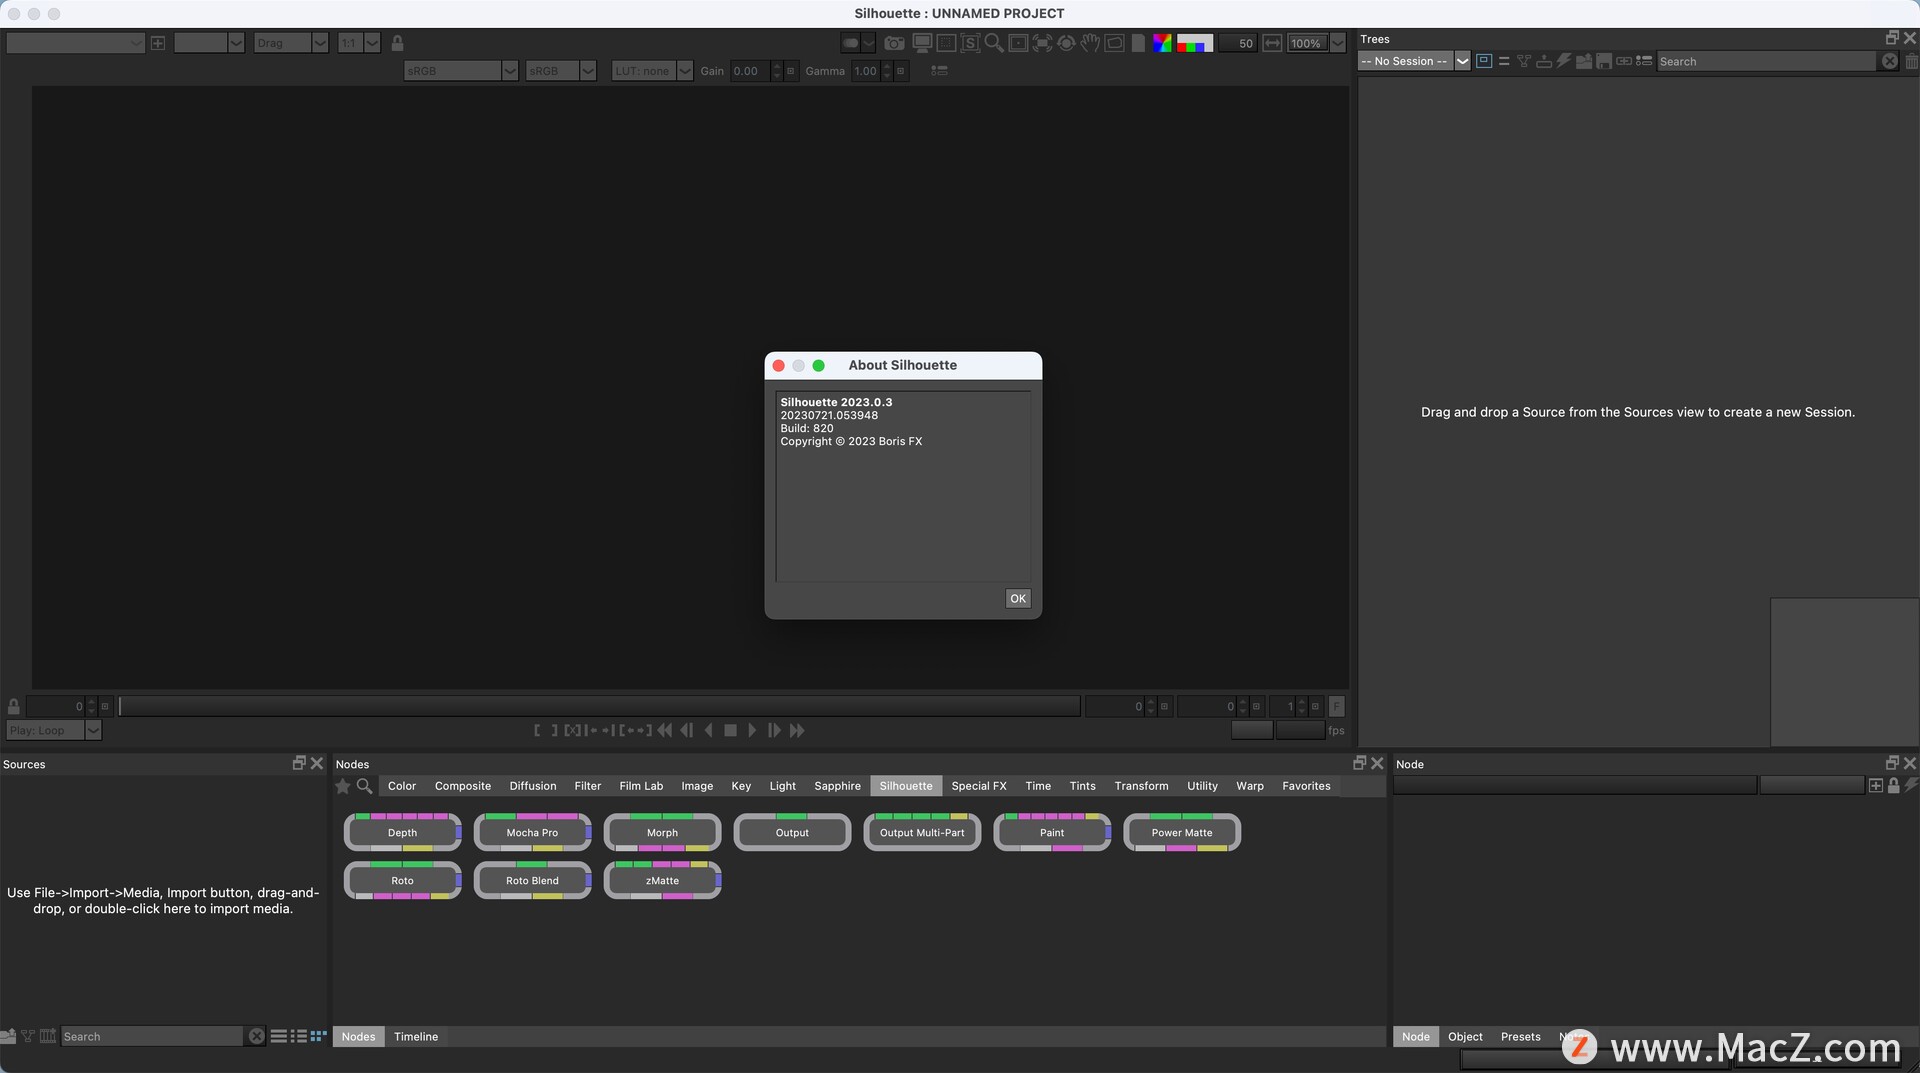This screenshot has width=1920, height=1073.
Task: Click the monitor display icon in viewer toolbar
Action: click(x=921, y=43)
